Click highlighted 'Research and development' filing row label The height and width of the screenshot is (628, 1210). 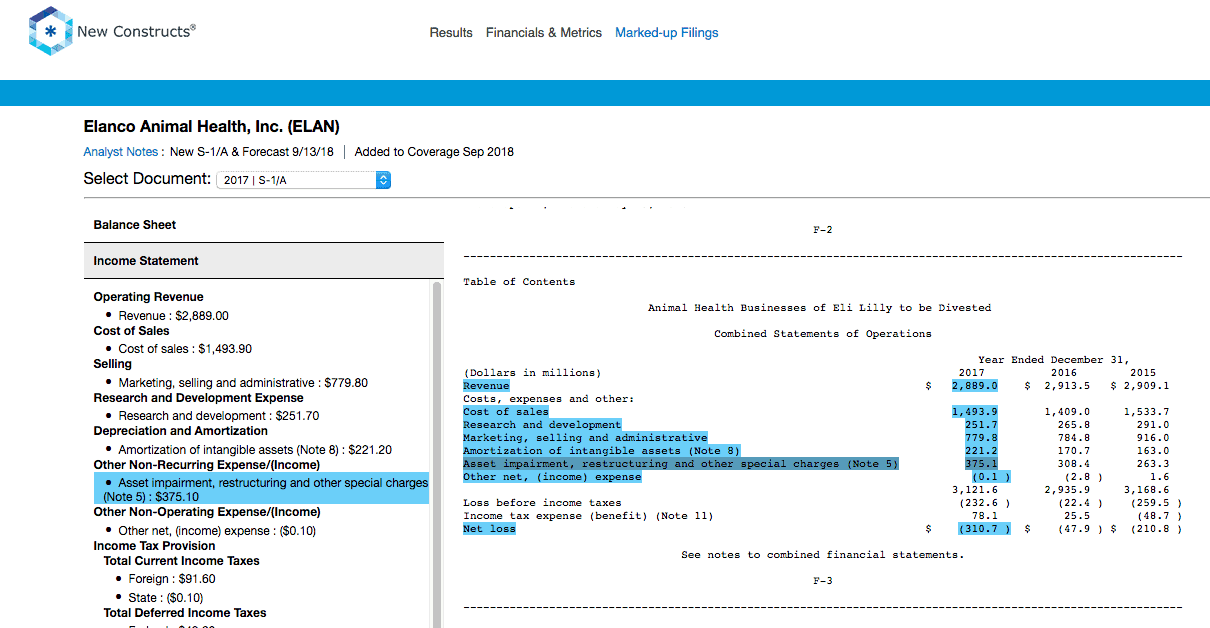tap(542, 425)
